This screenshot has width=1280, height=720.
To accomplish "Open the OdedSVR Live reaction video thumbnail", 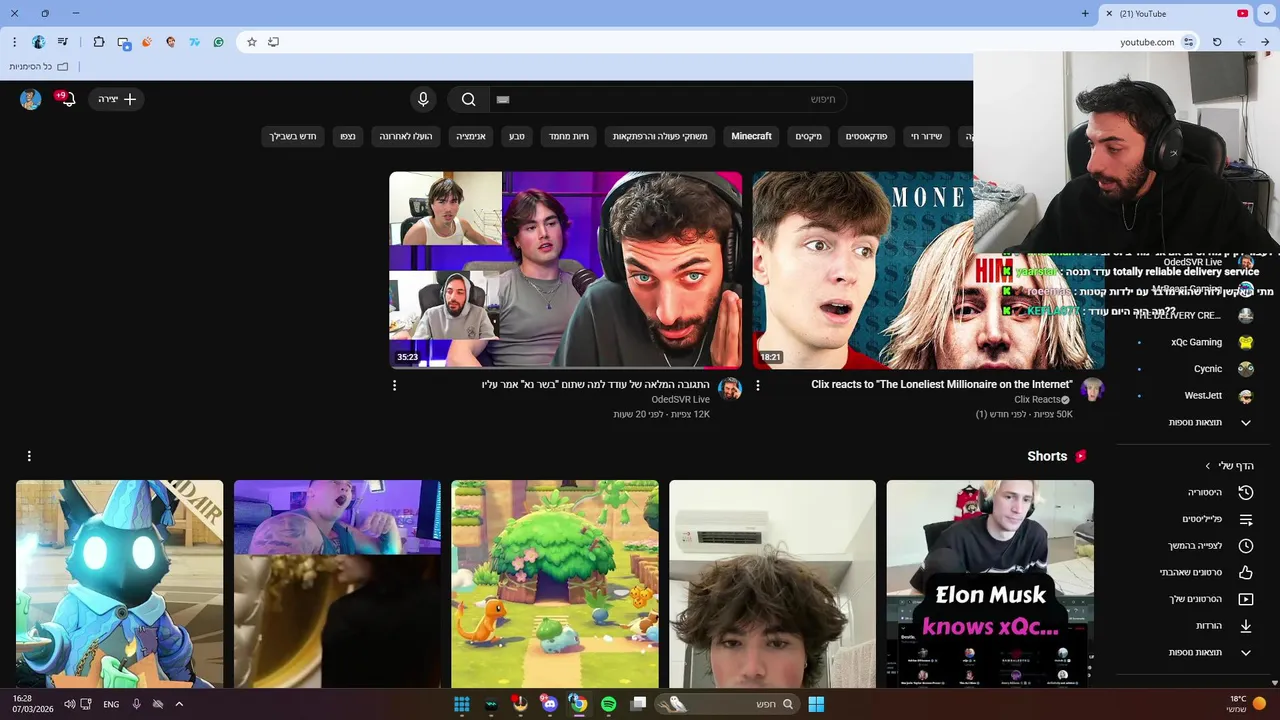I will 565,270.
